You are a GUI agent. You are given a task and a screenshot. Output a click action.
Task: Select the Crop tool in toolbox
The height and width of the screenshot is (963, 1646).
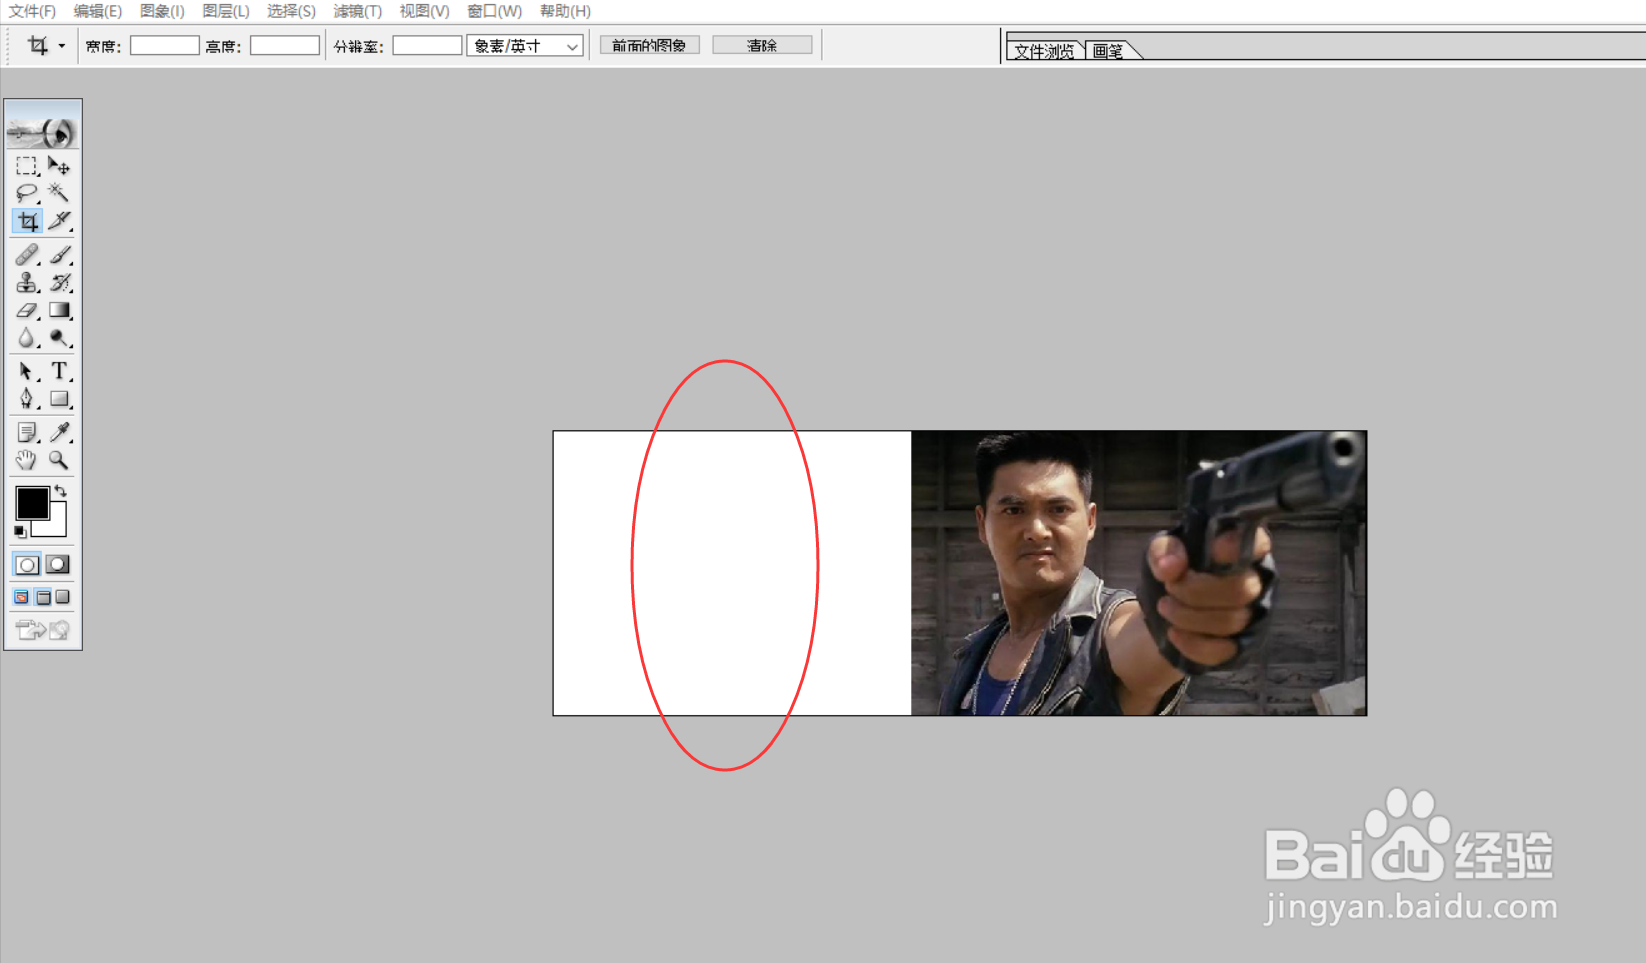(x=27, y=221)
